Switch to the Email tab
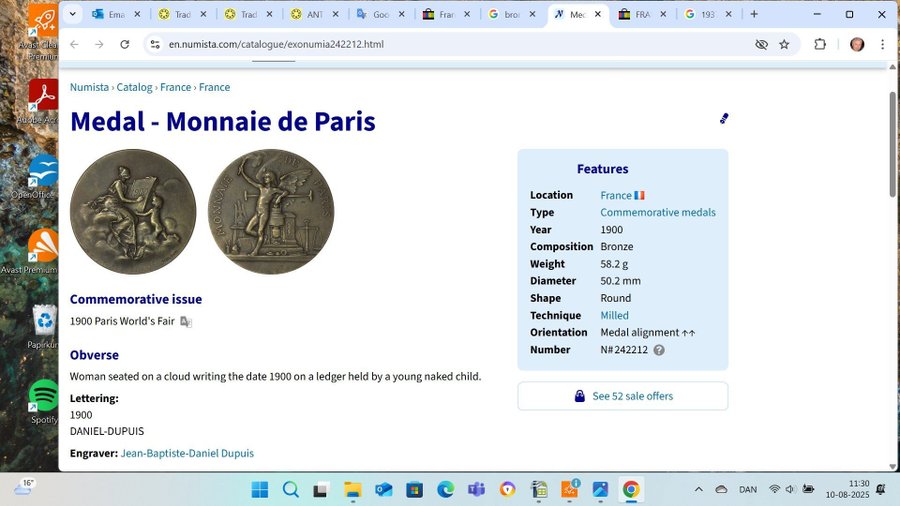Image resolution: width=900 pixels, height=506 pixels. [110, 15]
